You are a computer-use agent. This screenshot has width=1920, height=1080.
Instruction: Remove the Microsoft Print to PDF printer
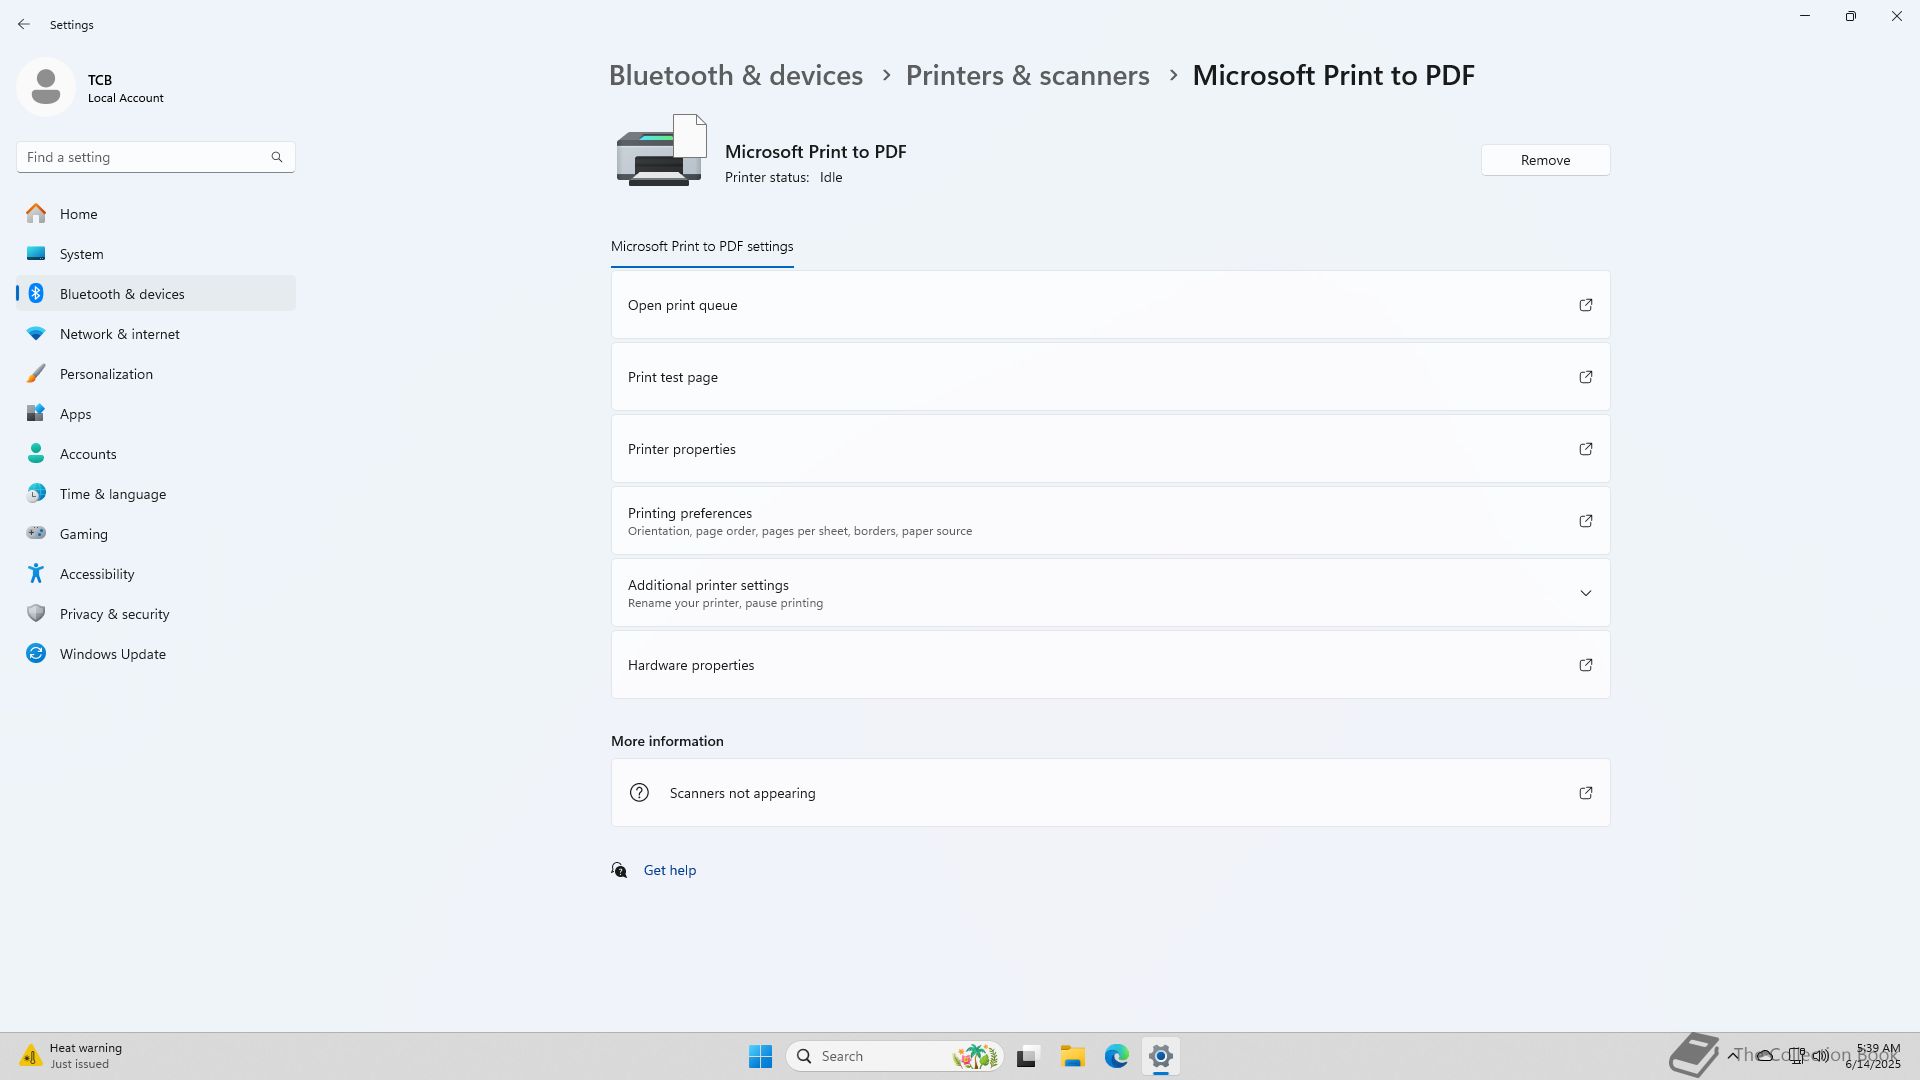point(1544,160)
